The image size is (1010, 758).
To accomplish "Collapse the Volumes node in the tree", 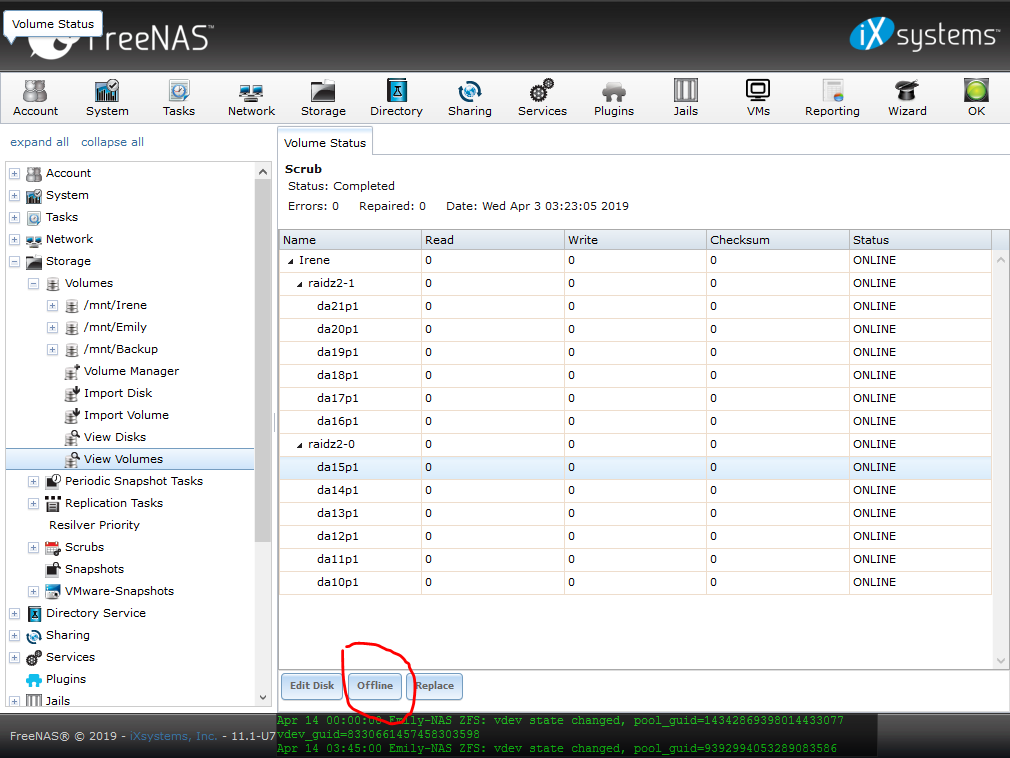I will 33,283.
